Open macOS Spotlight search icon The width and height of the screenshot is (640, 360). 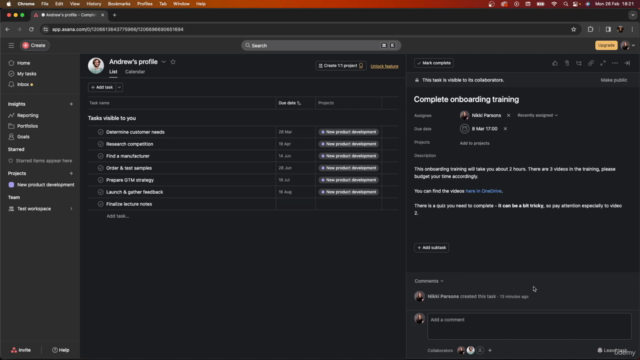(x=565, y=4)
